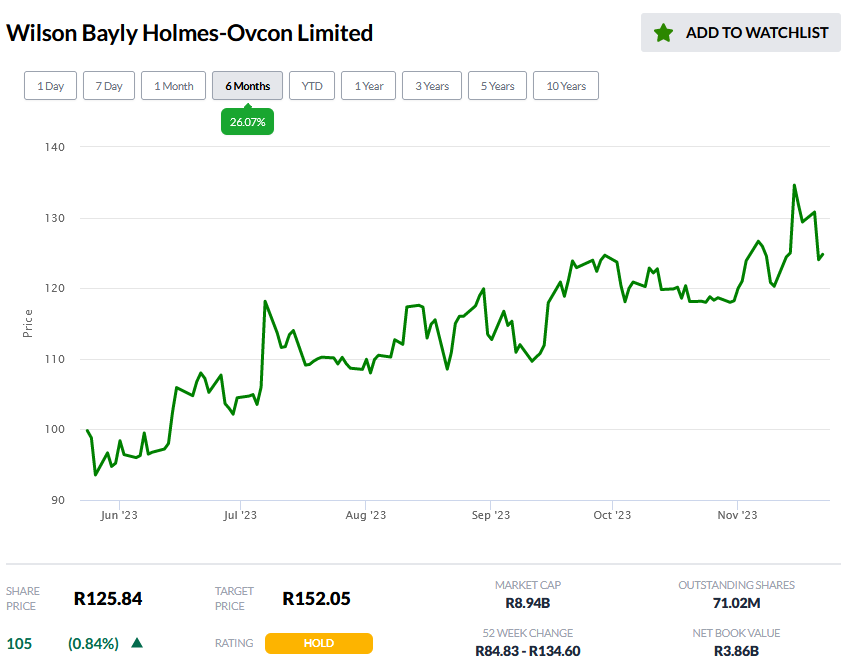
Task: Click the 140 y-axis label
Action: pos(55,147)
